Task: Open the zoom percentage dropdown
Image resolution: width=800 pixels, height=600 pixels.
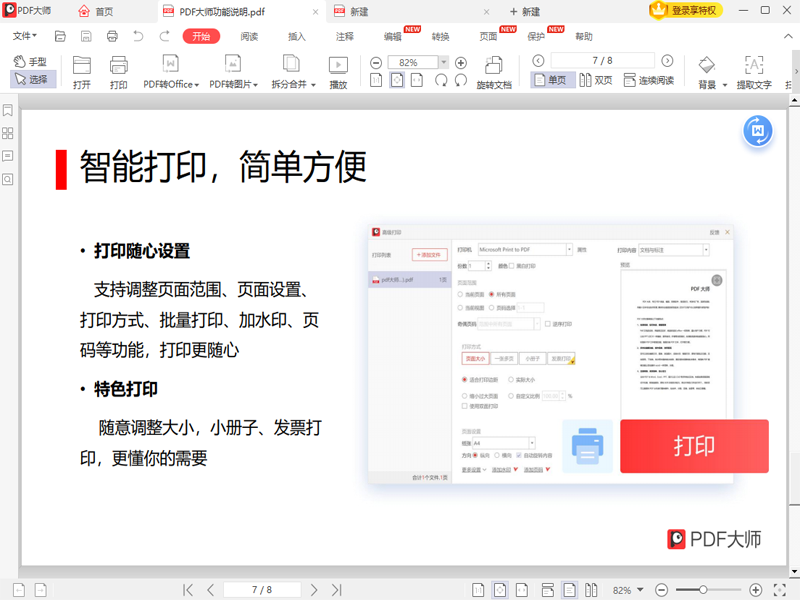Action: click(444, 61)
